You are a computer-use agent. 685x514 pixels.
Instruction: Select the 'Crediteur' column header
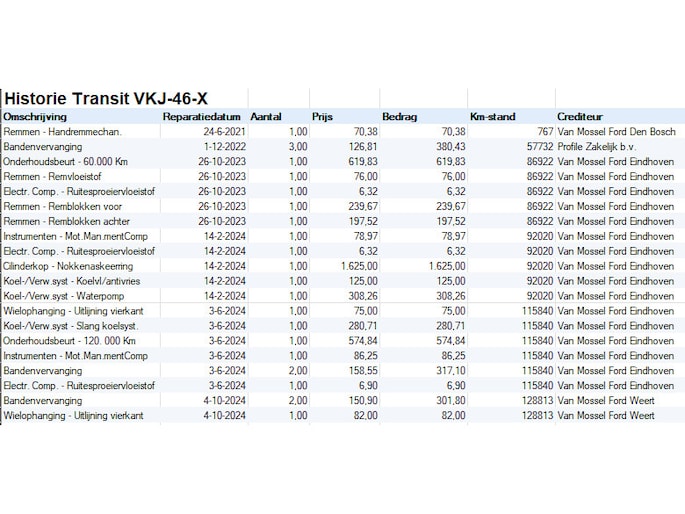point(580,117)
